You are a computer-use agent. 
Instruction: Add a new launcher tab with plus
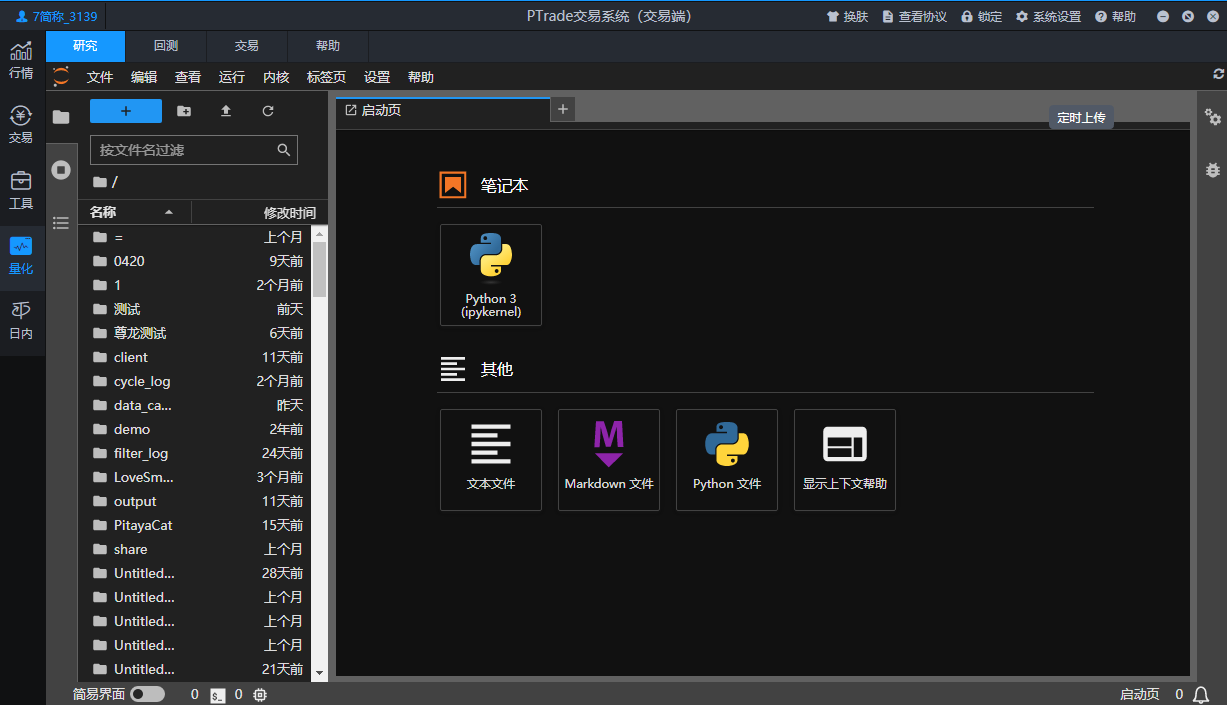tap(563, 110)
